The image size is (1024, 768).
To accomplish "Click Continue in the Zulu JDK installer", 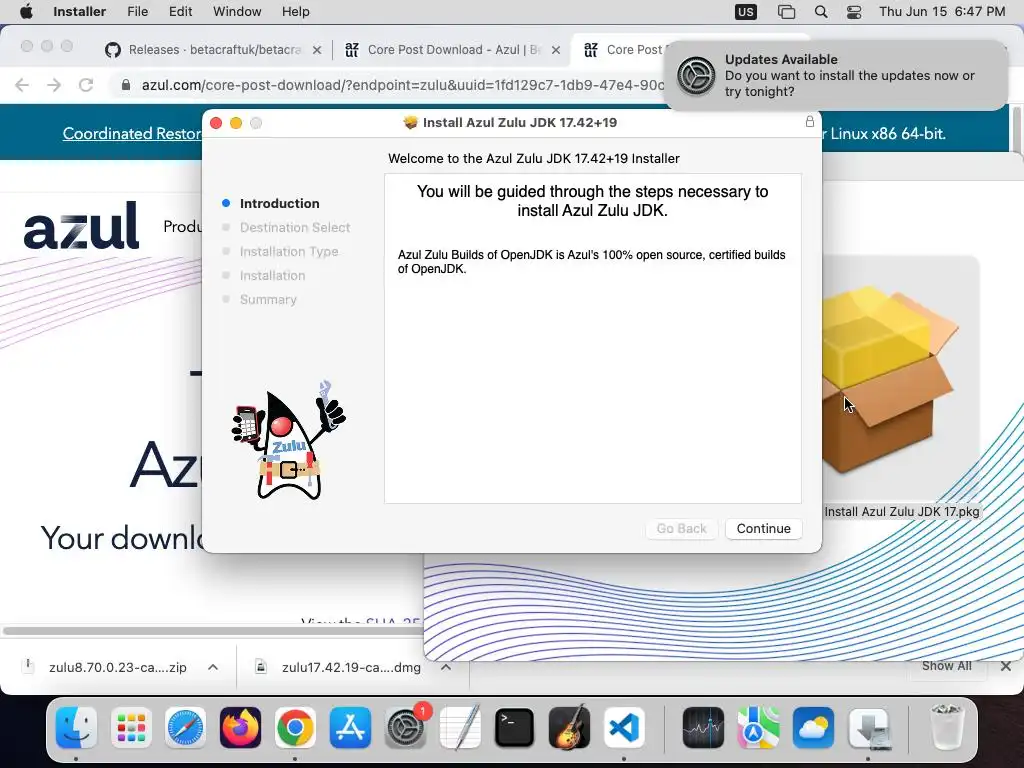I will tap(763, 528).
